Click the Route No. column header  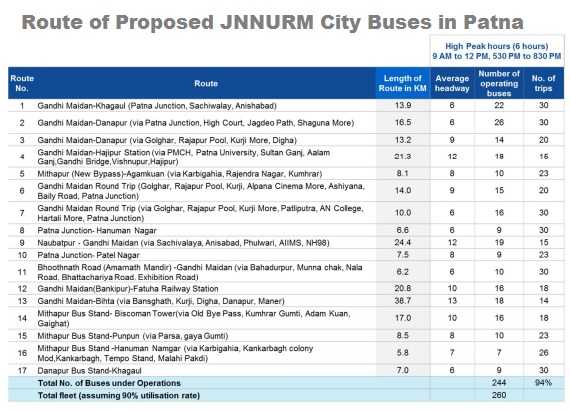(x=22, y=83)
